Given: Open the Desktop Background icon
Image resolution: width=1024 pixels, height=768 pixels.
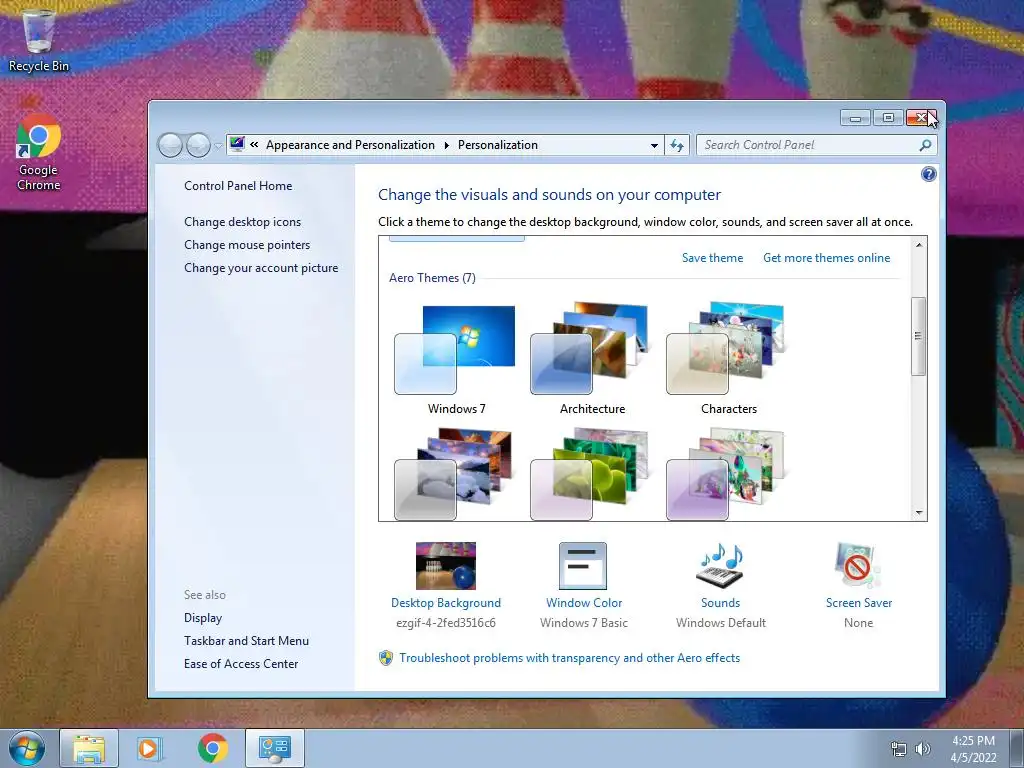Looking at the screenshot, I should (446, 566).
